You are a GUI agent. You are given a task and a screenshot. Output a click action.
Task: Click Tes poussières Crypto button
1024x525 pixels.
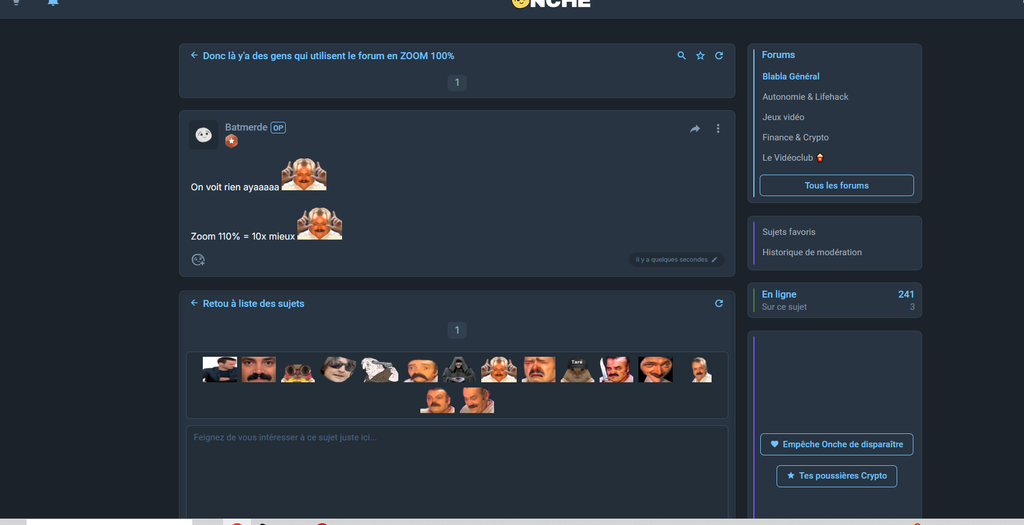837,476
